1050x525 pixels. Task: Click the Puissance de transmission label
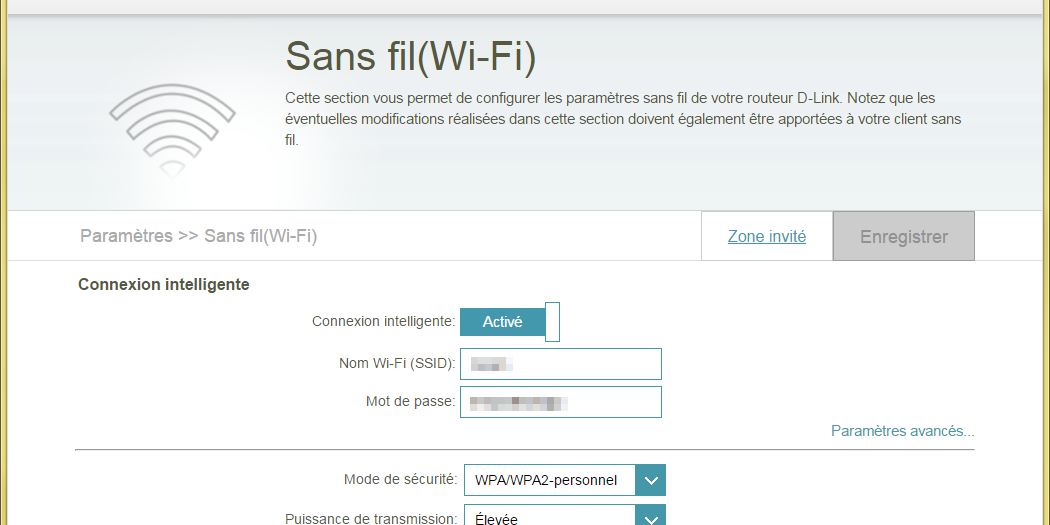pyautogui.click(x=371, y=518)
